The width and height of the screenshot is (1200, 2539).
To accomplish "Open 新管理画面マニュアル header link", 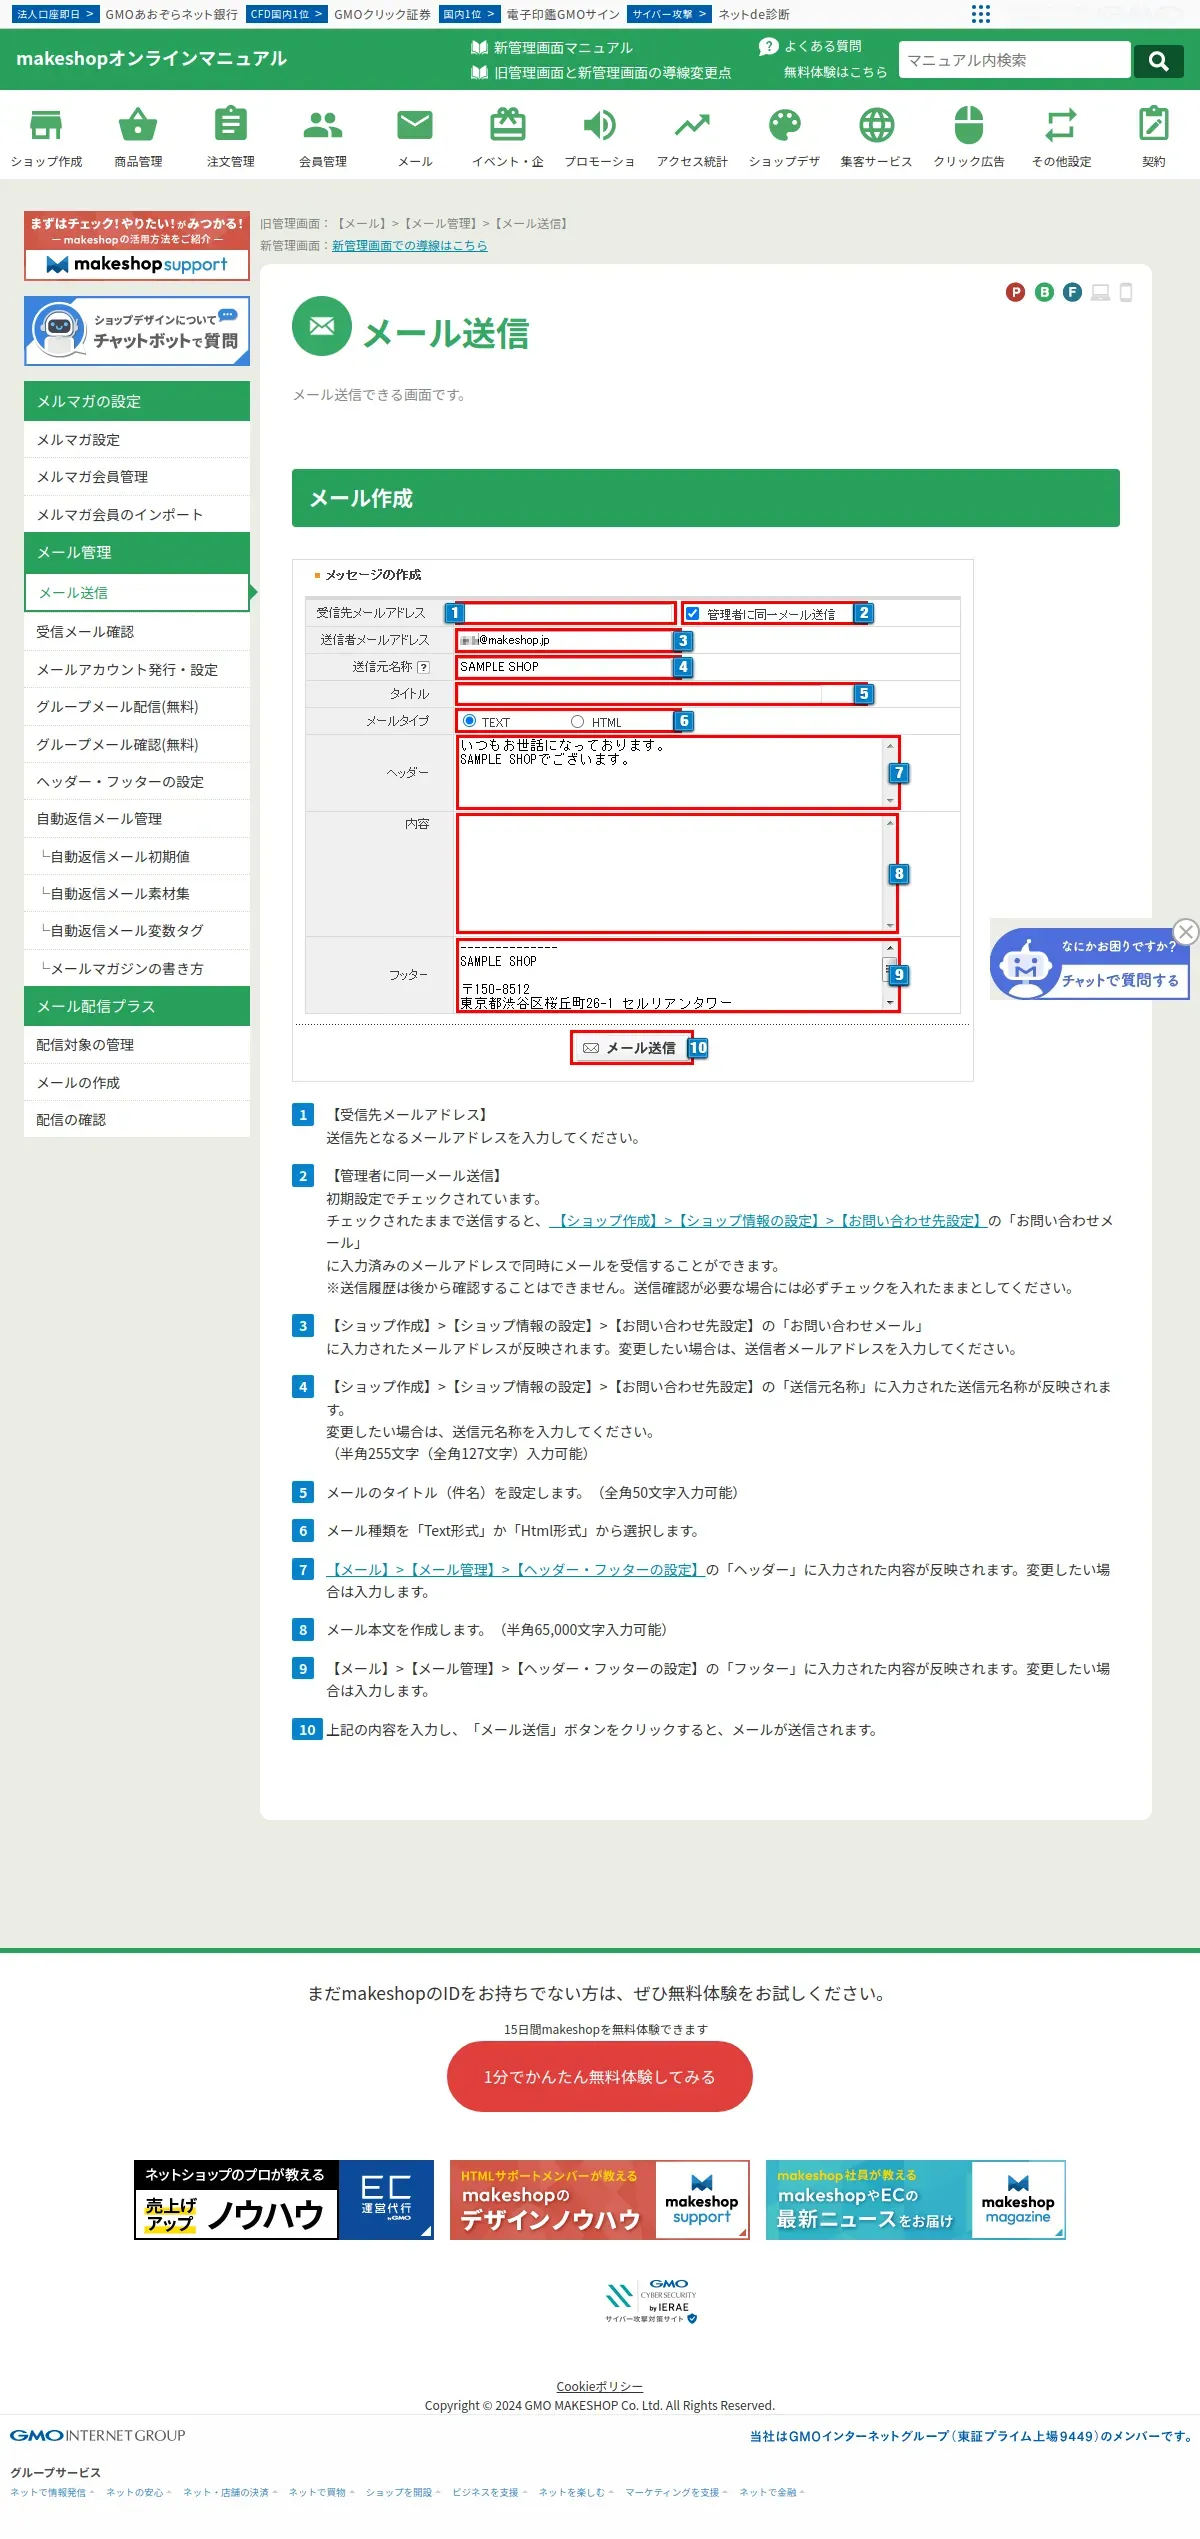I will (x=552, y=48).
